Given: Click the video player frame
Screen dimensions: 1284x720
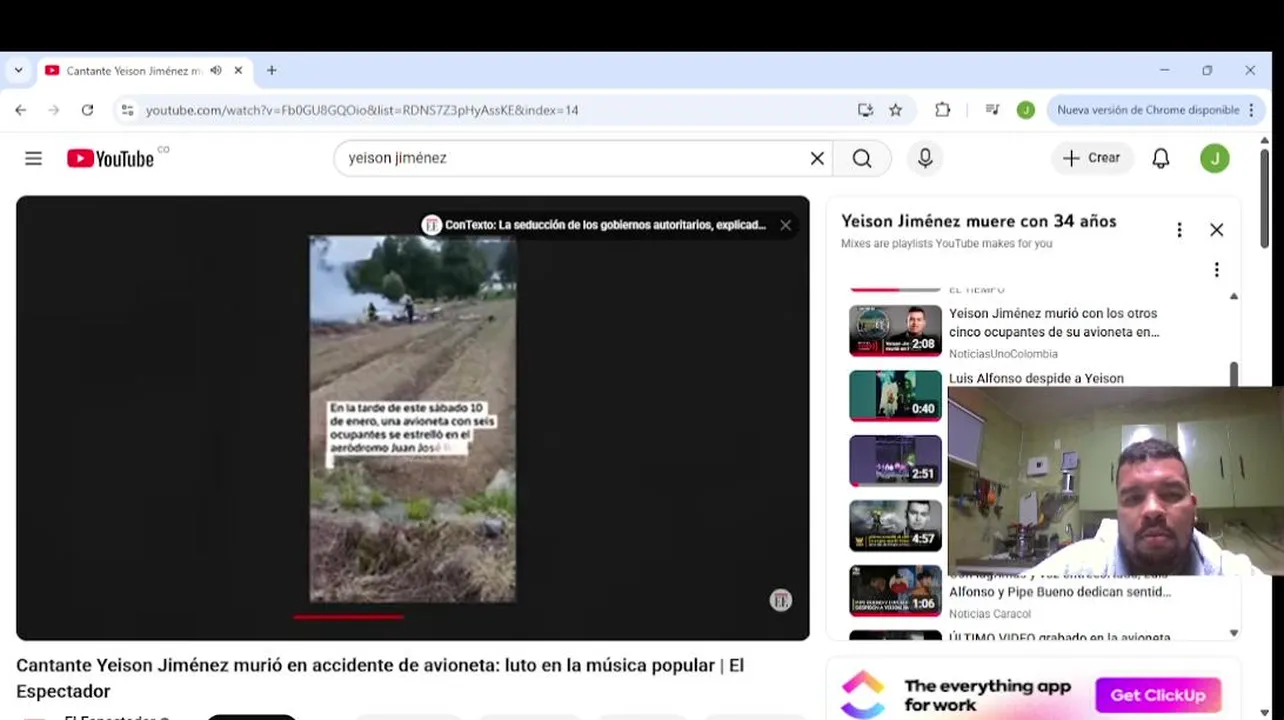Looking at the screenshot, I should 413,418.
